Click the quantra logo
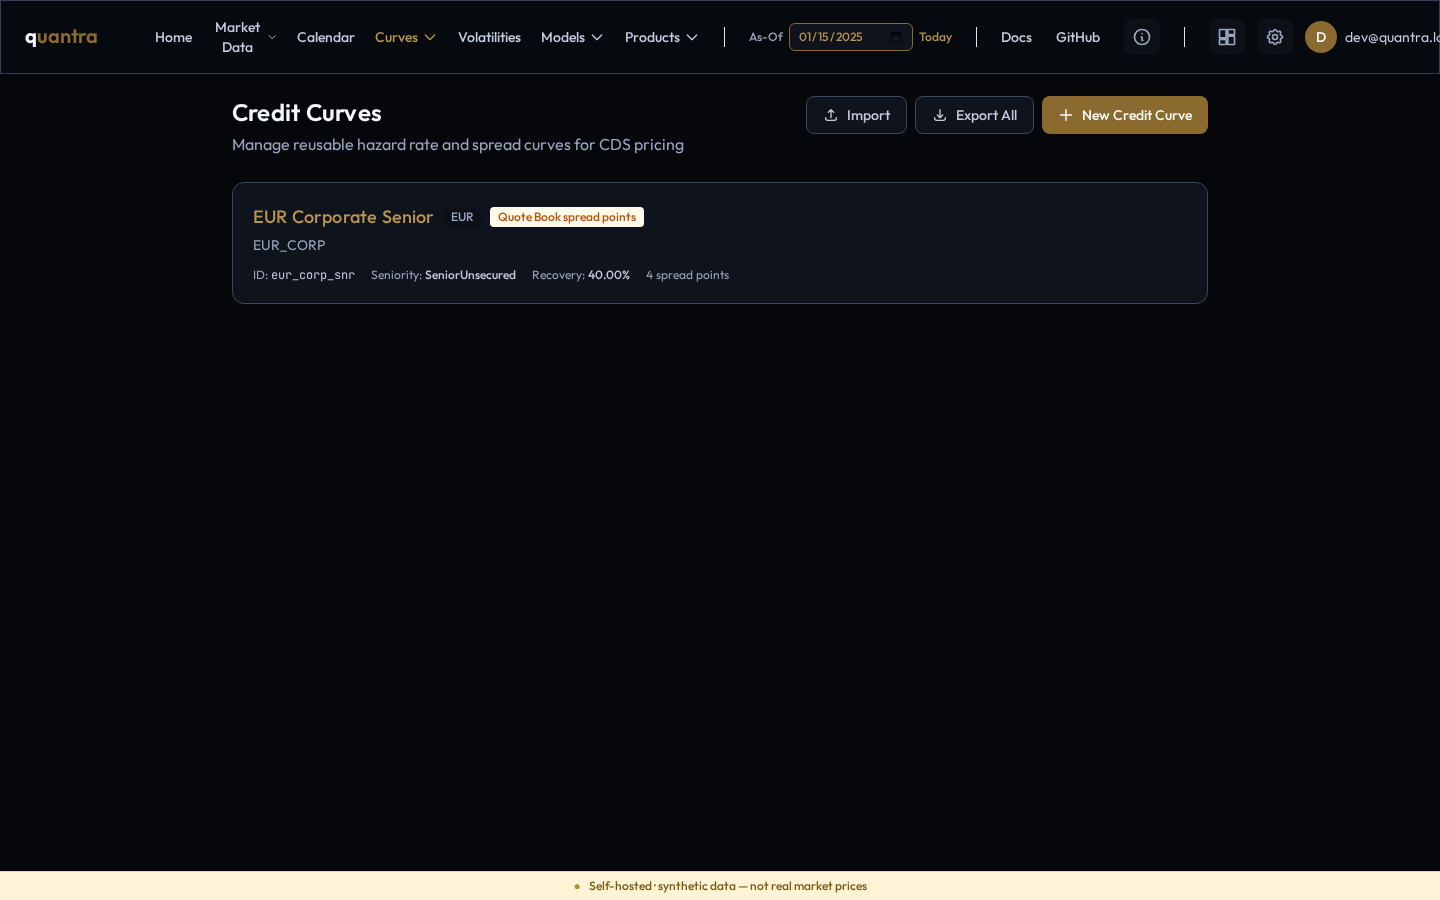This screenshot has height=900, width=1440. pyautogui.click(x=61, y=37)
